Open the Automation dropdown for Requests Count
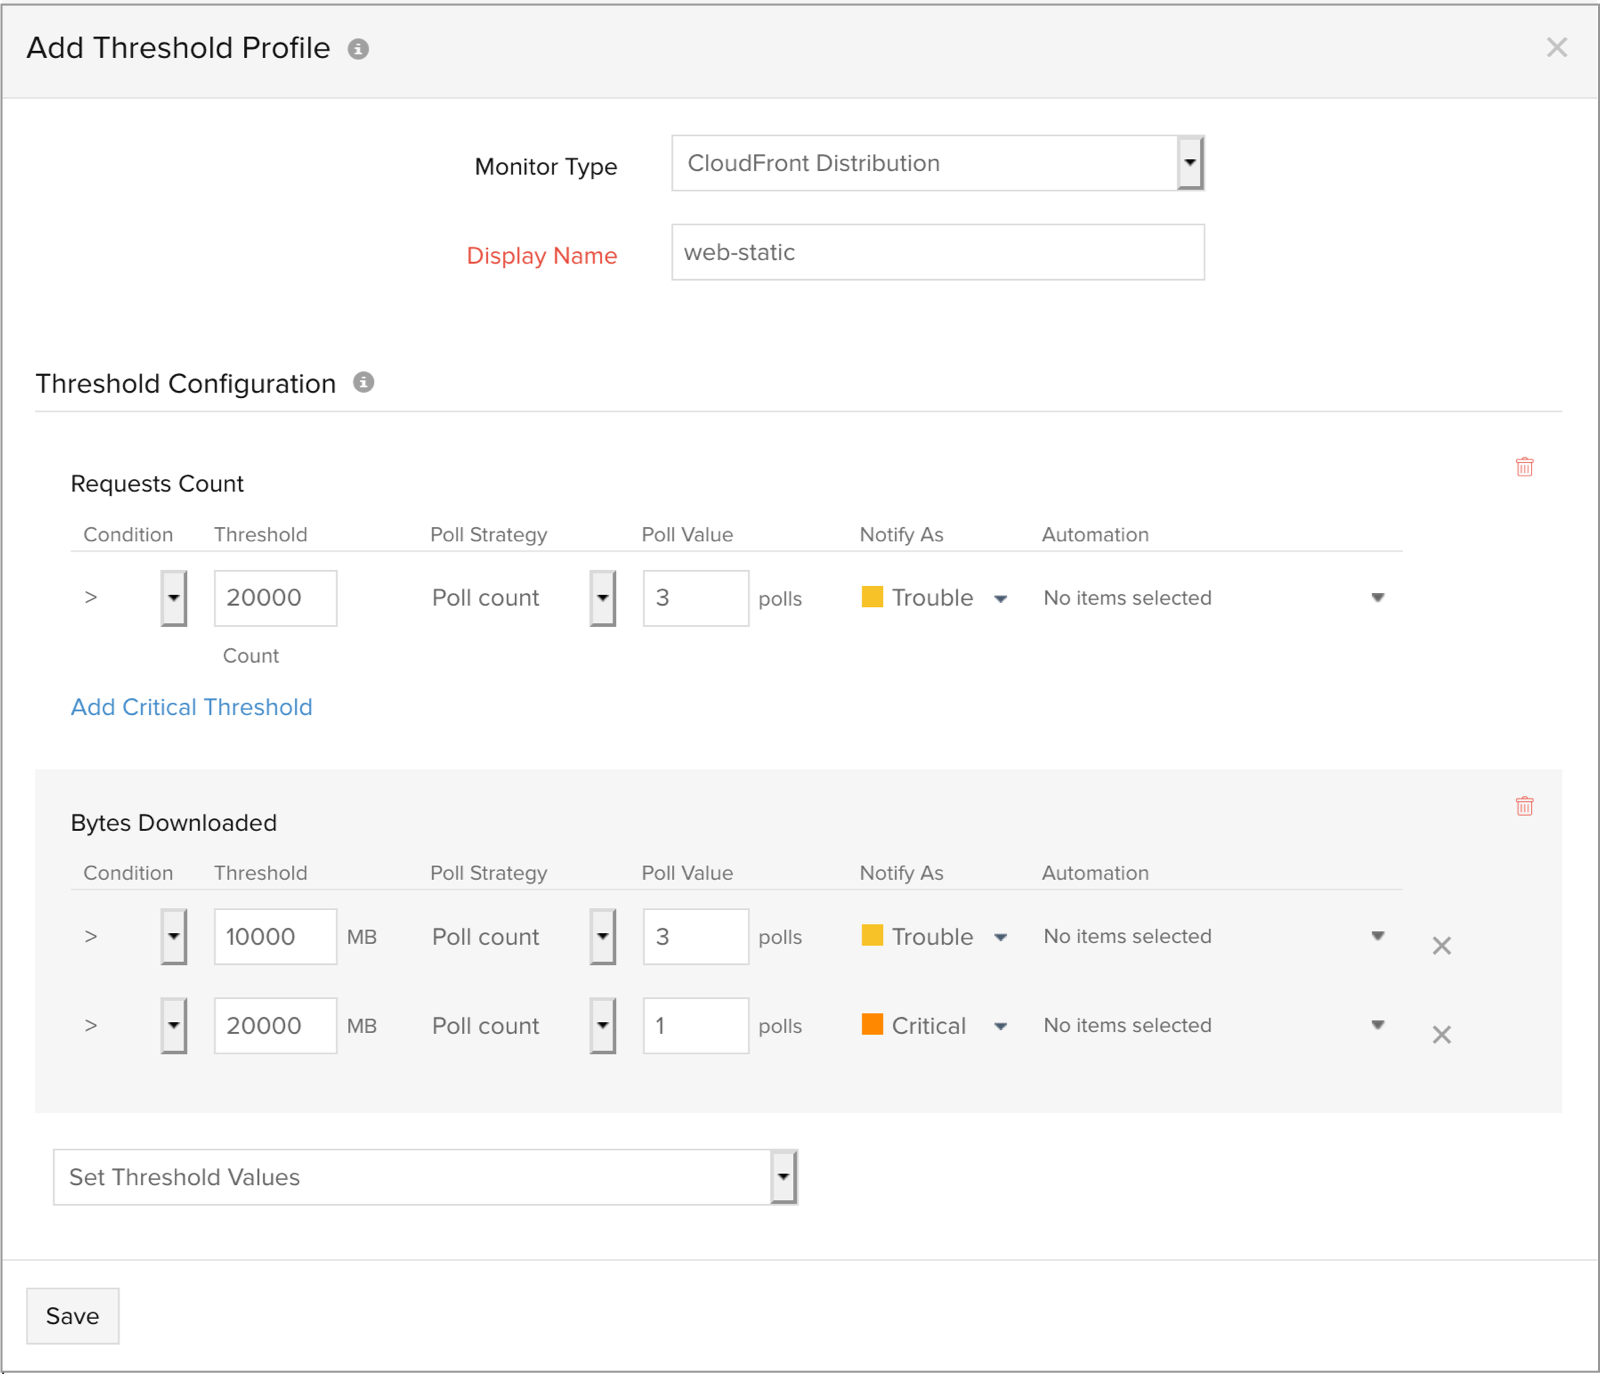This screenshot has height=1374, width=1600. [x=1378, y=597]
